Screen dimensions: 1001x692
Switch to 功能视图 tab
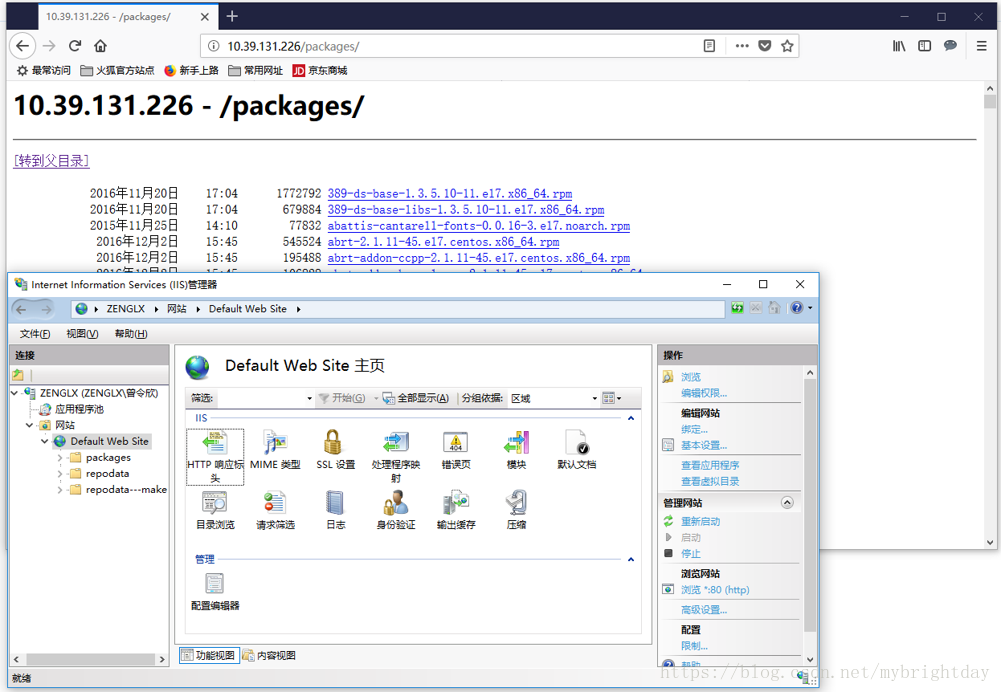(x=208, y=655)
